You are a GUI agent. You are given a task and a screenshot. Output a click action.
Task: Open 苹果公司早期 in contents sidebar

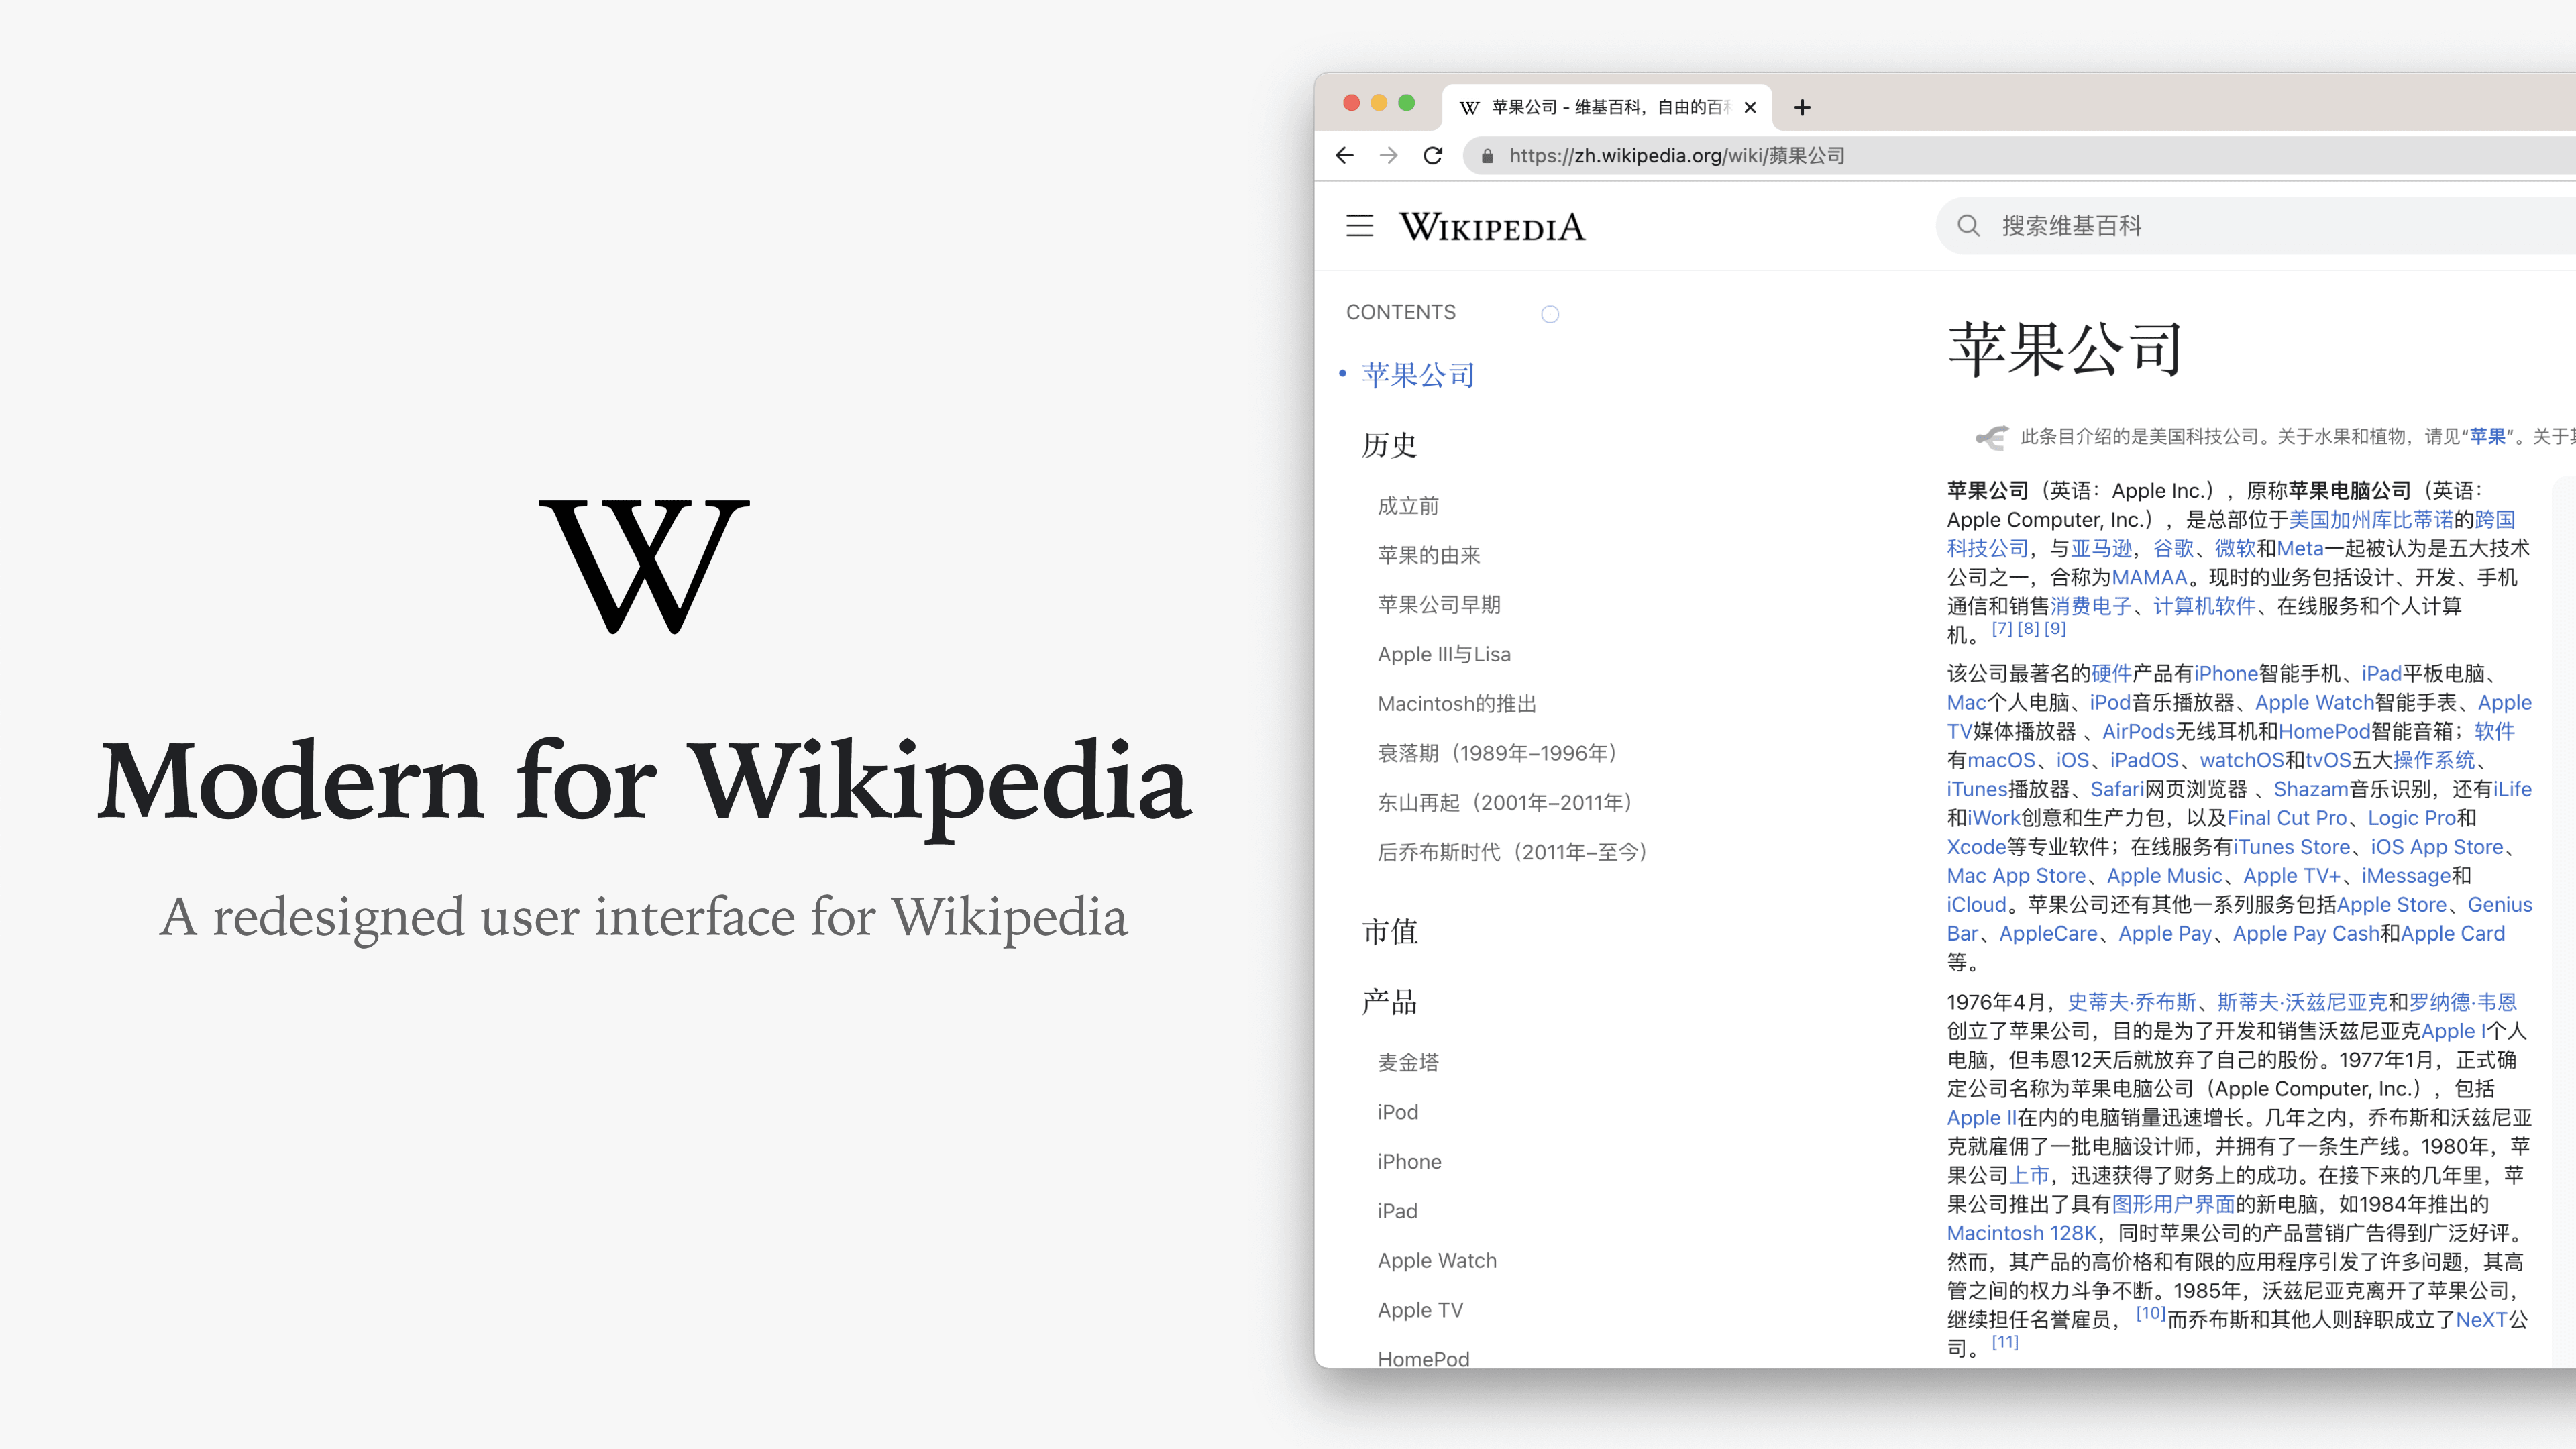click(x=1439, y=605)
